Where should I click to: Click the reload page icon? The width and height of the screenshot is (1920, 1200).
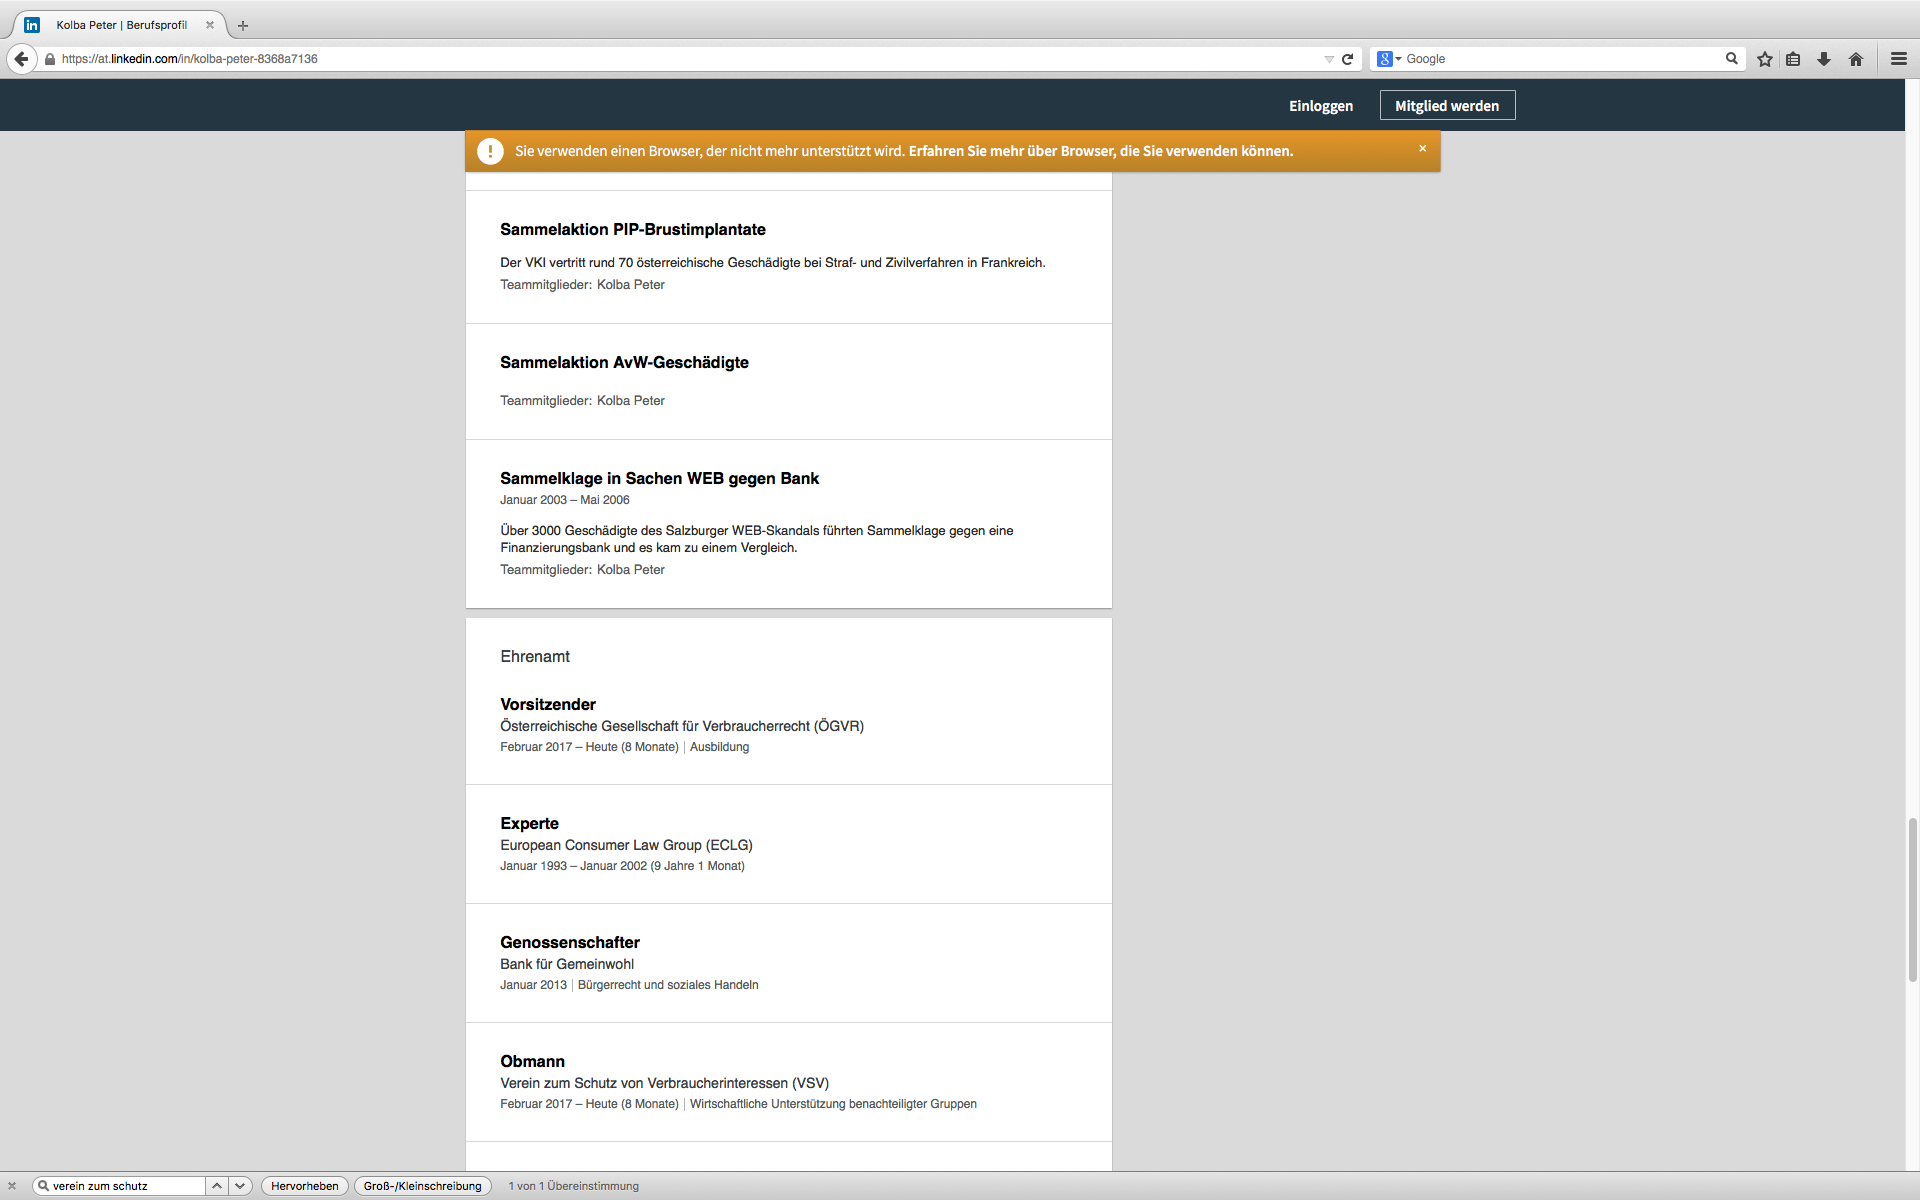pyautogui.click(x=1347, y=59)
